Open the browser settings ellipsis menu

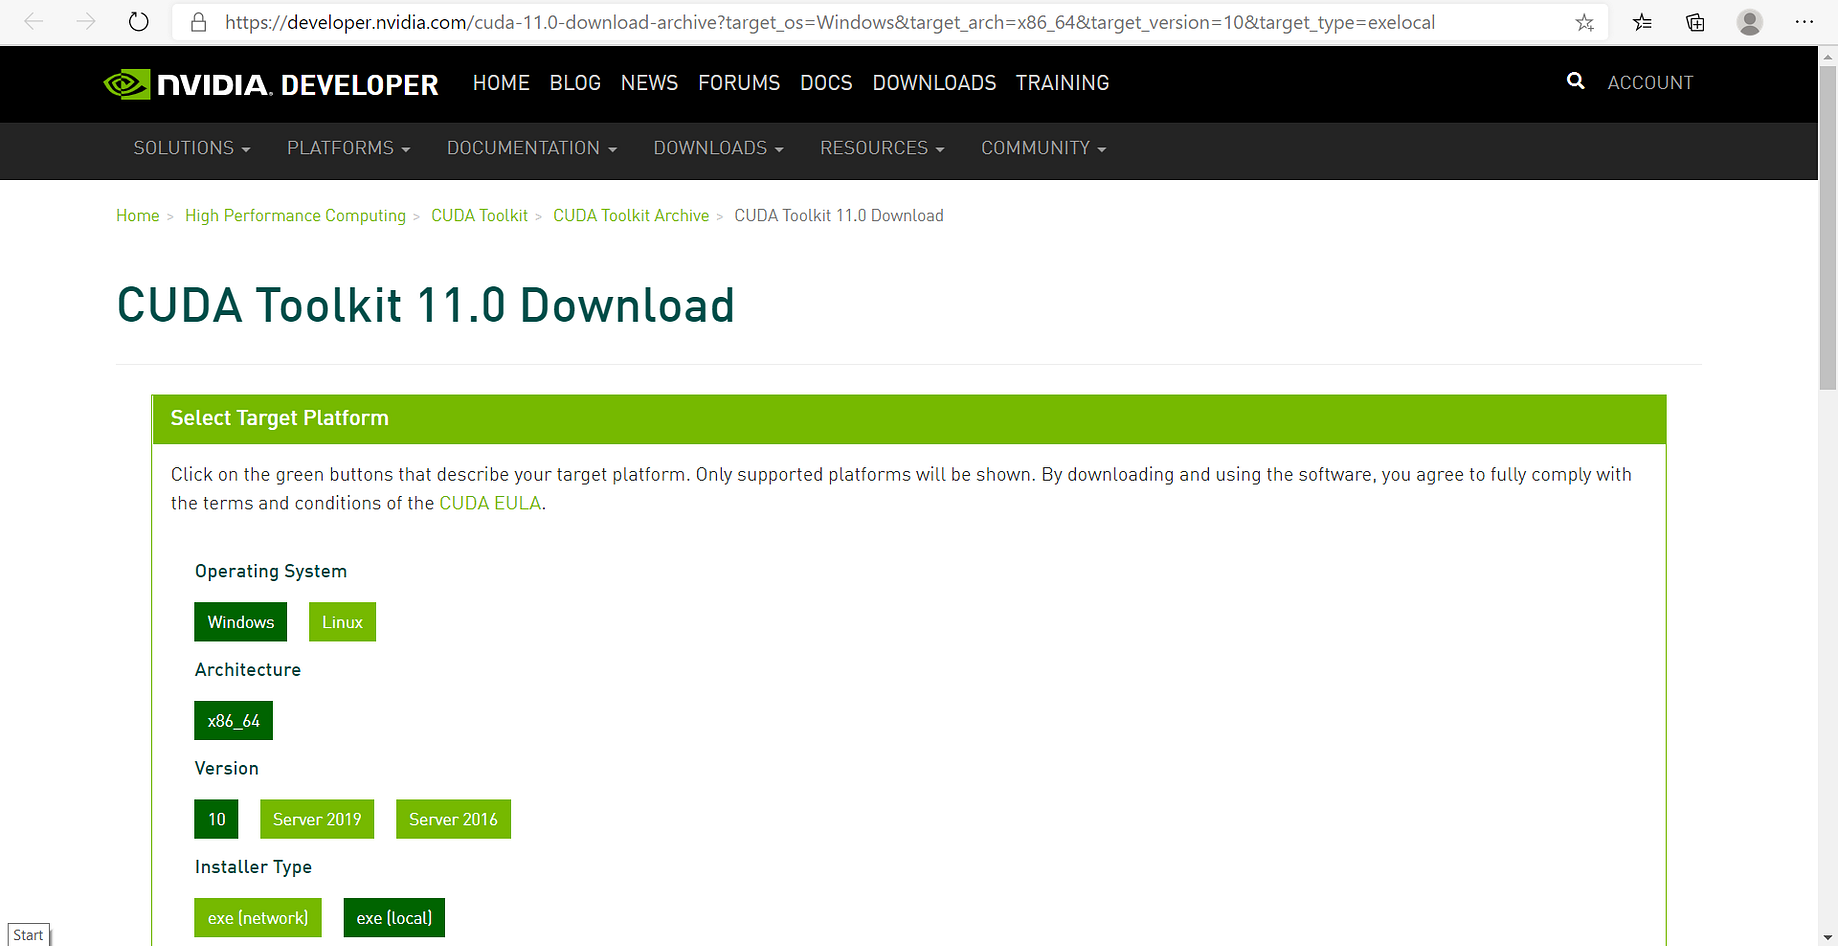[1804, 22]
